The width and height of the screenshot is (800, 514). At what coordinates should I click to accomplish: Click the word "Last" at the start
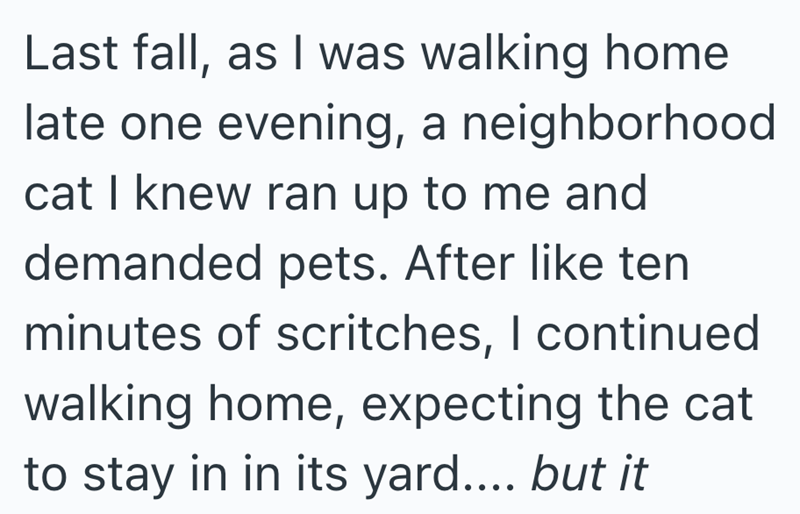click(71, 53)
